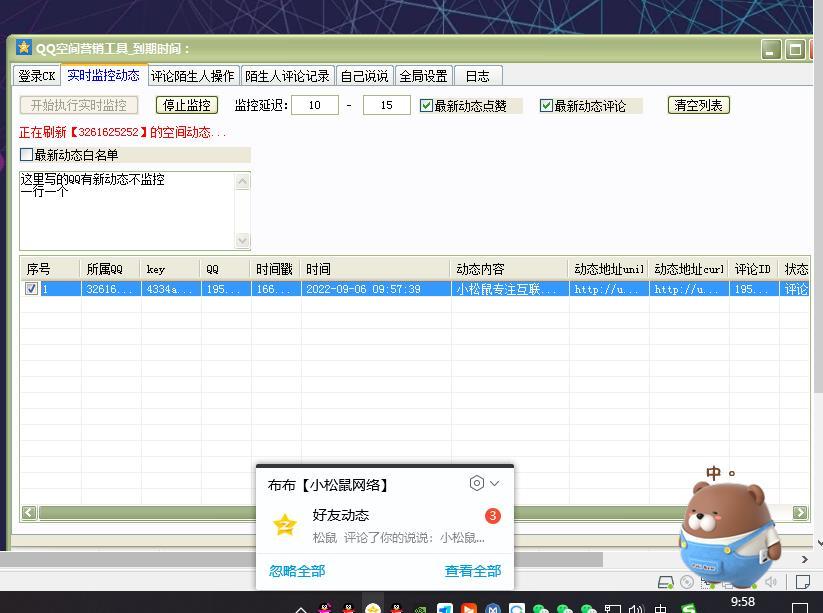Click the 4334a... key cell
This screenshot has width=823, height=613.
(171, 289)
